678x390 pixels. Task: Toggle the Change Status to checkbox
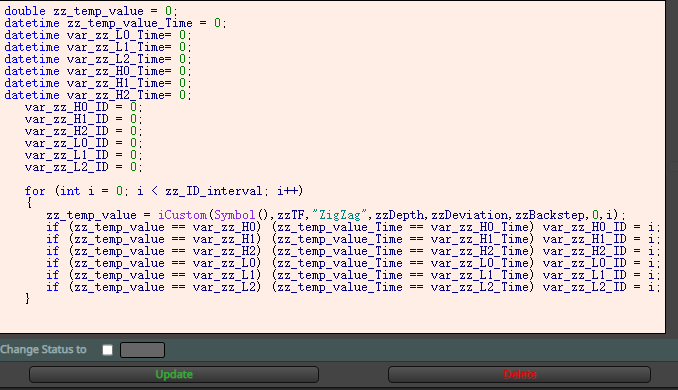(x=108, y=350)
